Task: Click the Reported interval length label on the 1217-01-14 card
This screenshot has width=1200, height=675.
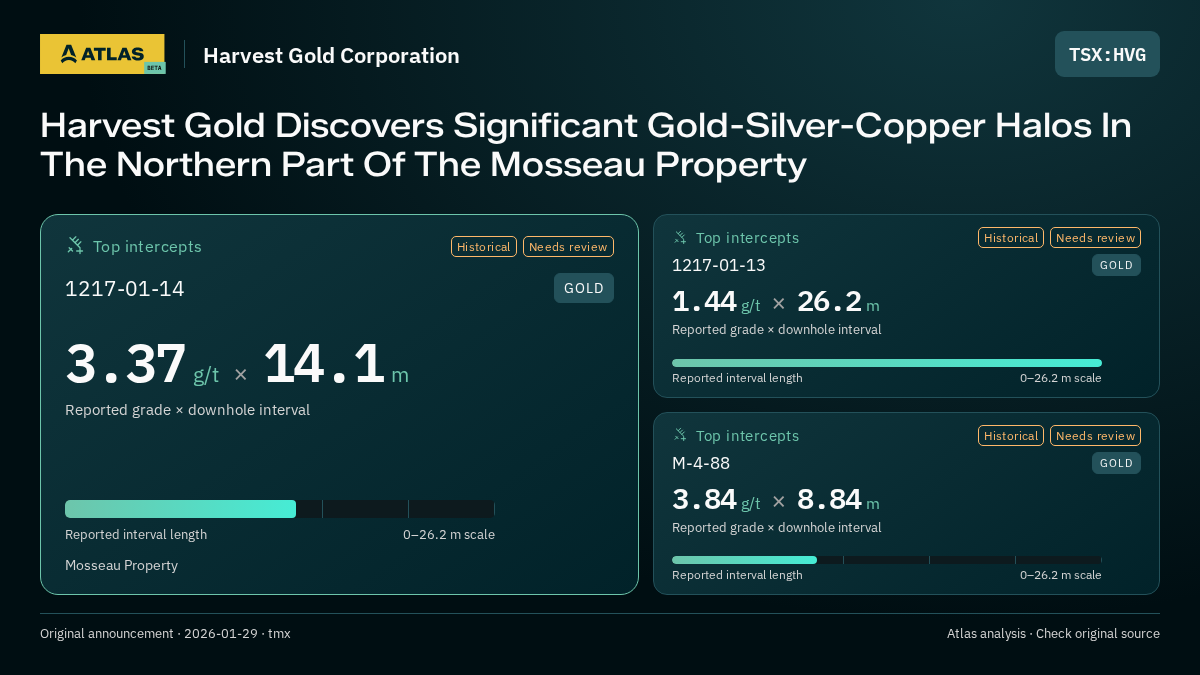Action: 136,535
